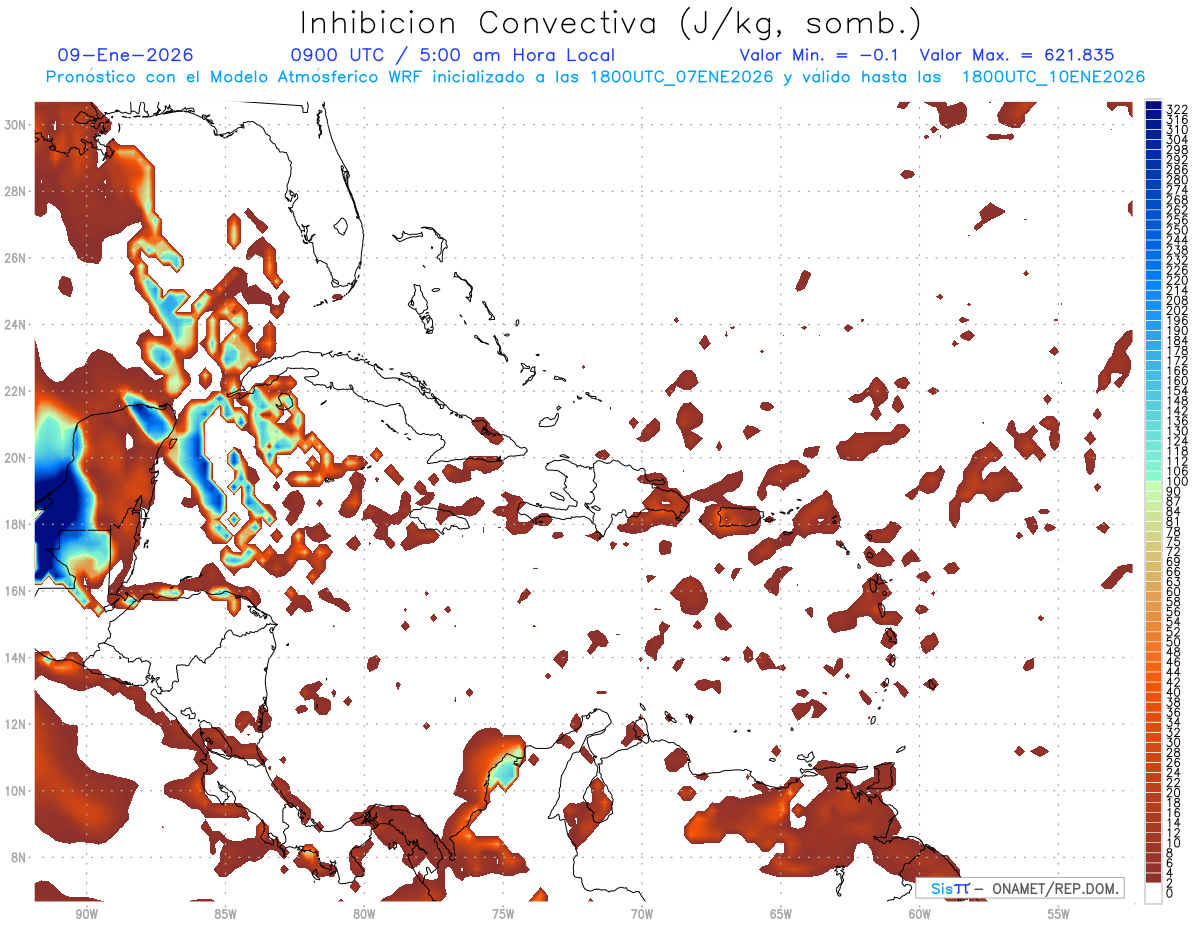Pick the dark blue 322 colorbar swatch
The width and height of the screenshot is (1200, 927).
(x=1154, y=105)
